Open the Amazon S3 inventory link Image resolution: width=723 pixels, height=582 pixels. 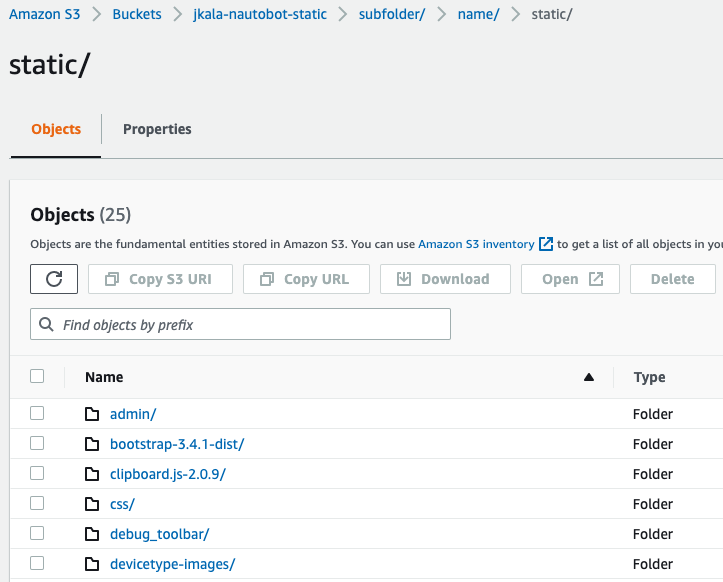point(476,244)
